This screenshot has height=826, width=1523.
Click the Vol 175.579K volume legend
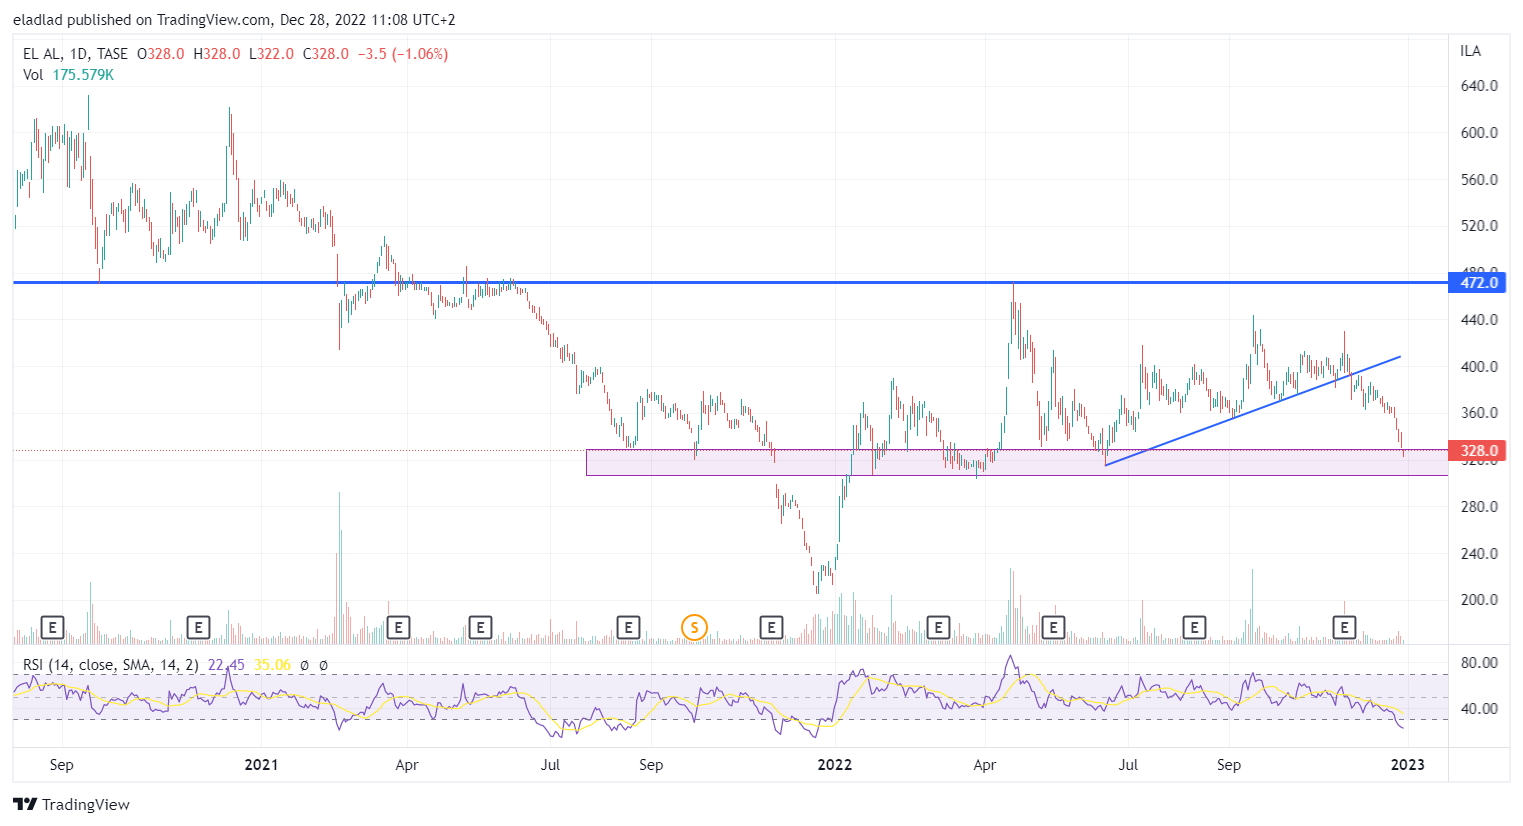click(x=68, y=75)
